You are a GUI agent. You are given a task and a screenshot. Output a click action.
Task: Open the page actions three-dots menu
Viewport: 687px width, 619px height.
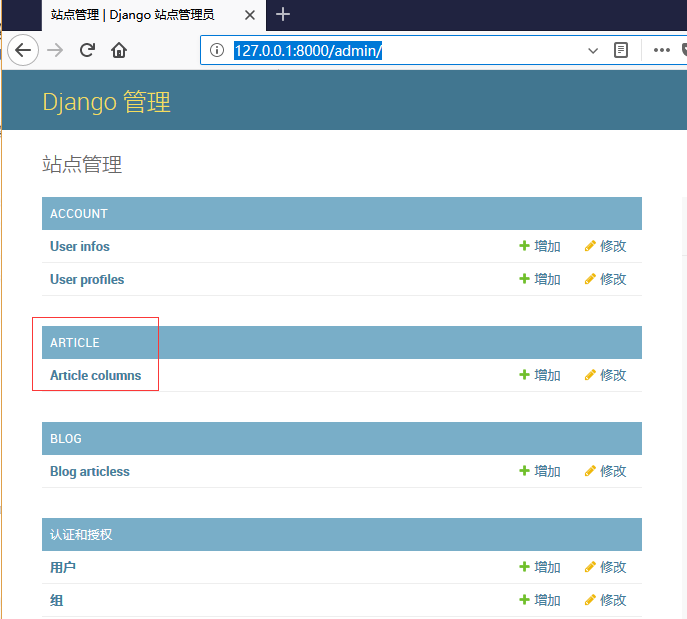point(661,50)
